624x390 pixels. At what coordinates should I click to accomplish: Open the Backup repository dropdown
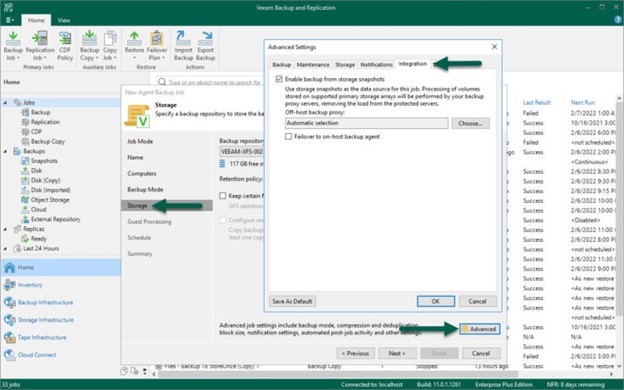coord(242,152)
